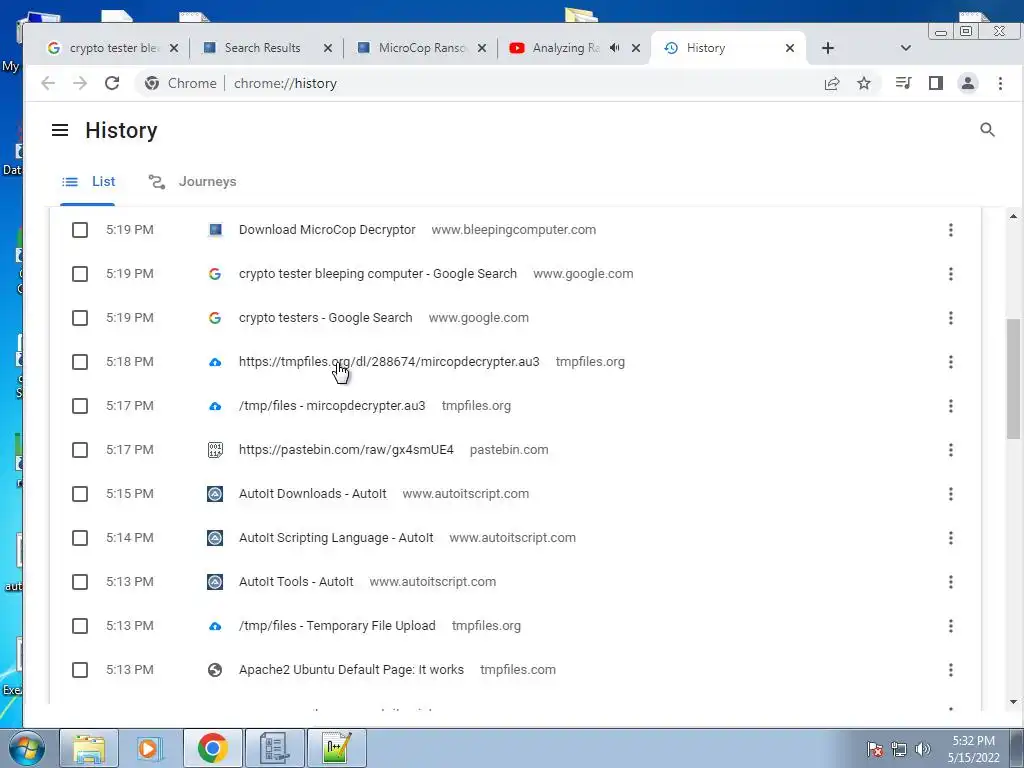Click the scrollbar up arrow
The image size is (1024, 768).
1013,216
